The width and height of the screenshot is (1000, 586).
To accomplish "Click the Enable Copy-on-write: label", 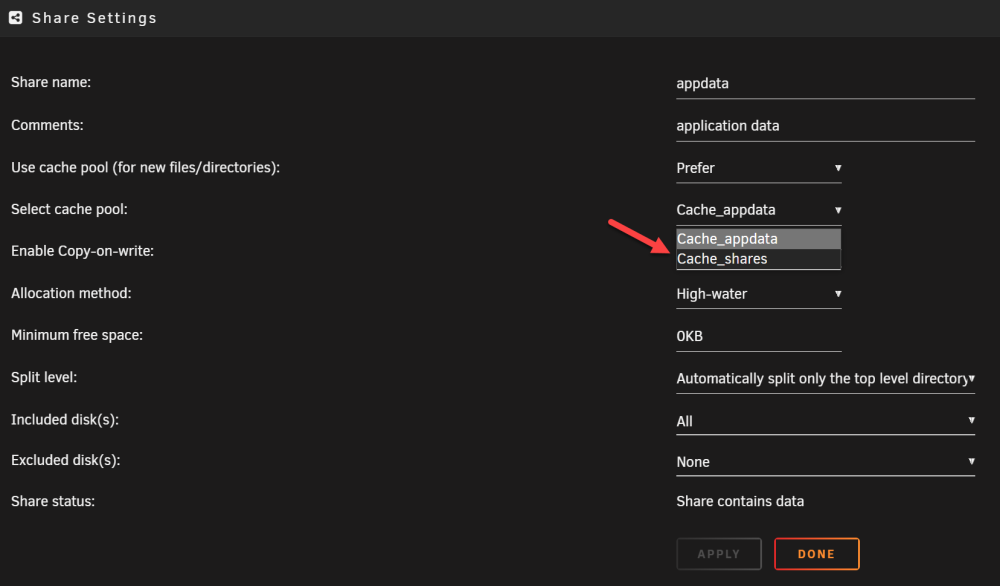I will click(82, 251).
